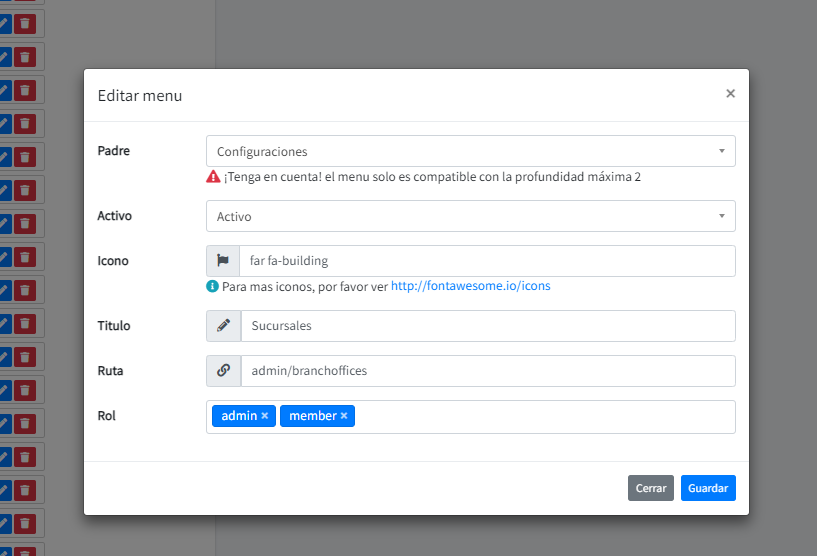Click the member tag label text
The height and width of the screenshot is (556, 817).
click(312, 416)
